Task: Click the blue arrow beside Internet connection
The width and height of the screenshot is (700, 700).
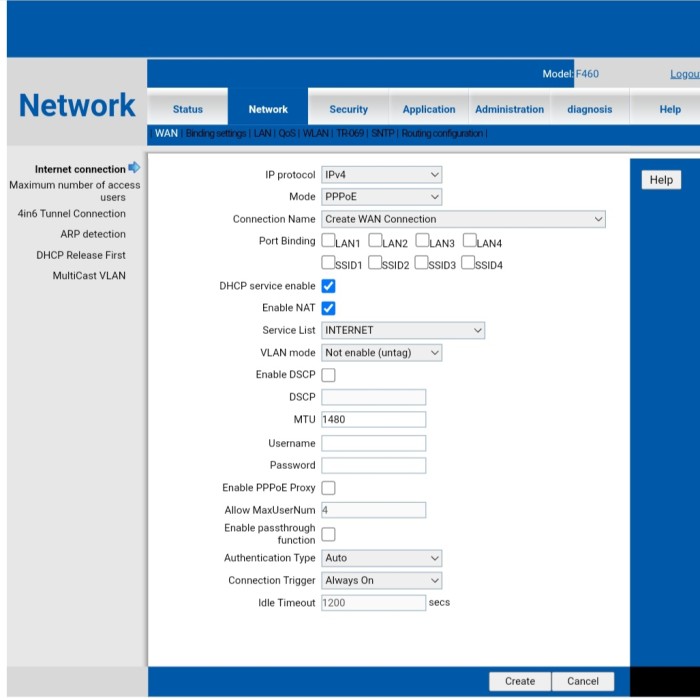Action: click(134, 168)
